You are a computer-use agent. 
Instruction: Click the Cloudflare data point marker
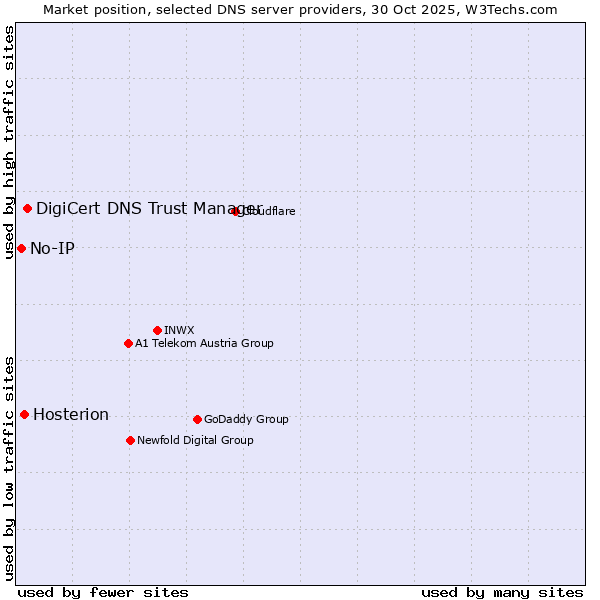click(236, 211)
